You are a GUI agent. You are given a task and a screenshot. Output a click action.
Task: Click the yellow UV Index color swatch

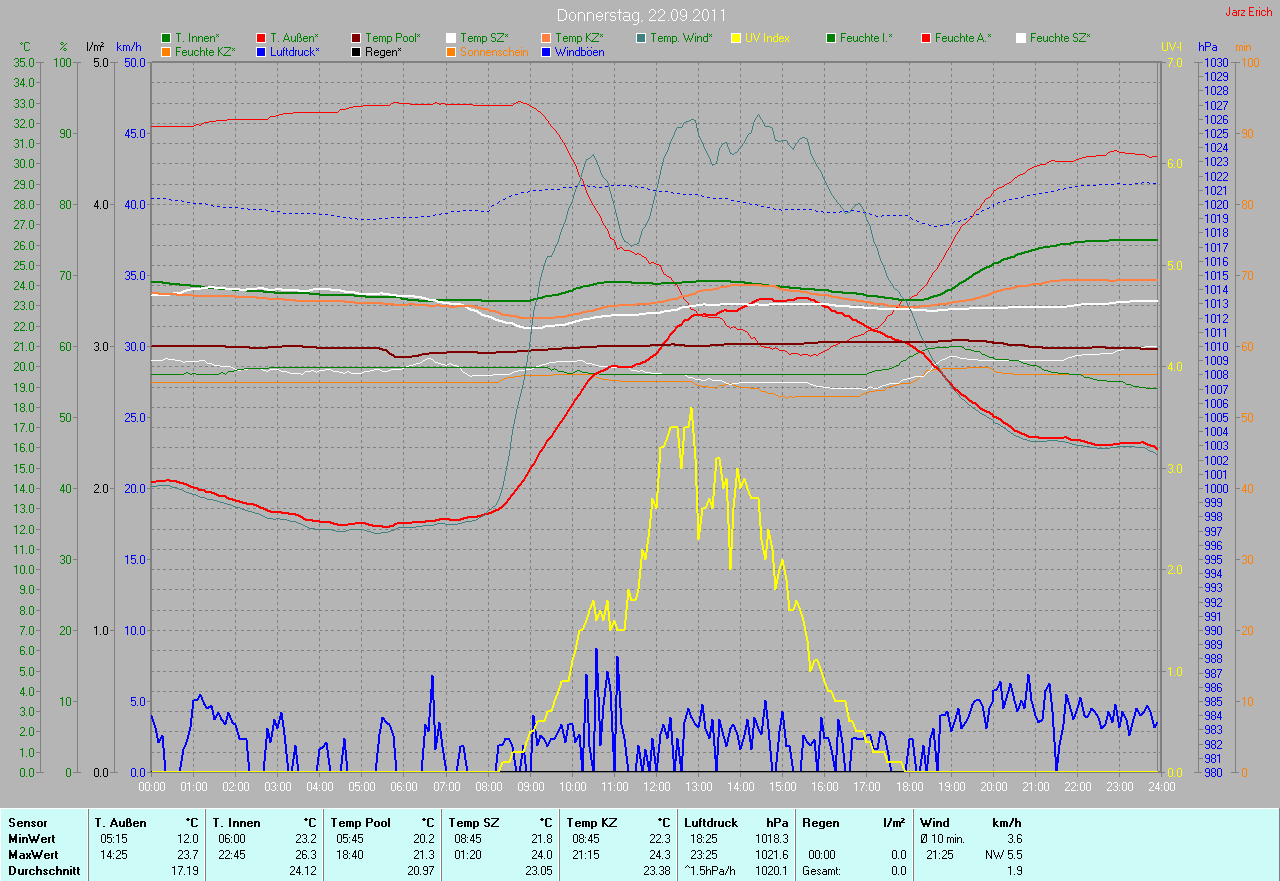(x=737, y=38)
